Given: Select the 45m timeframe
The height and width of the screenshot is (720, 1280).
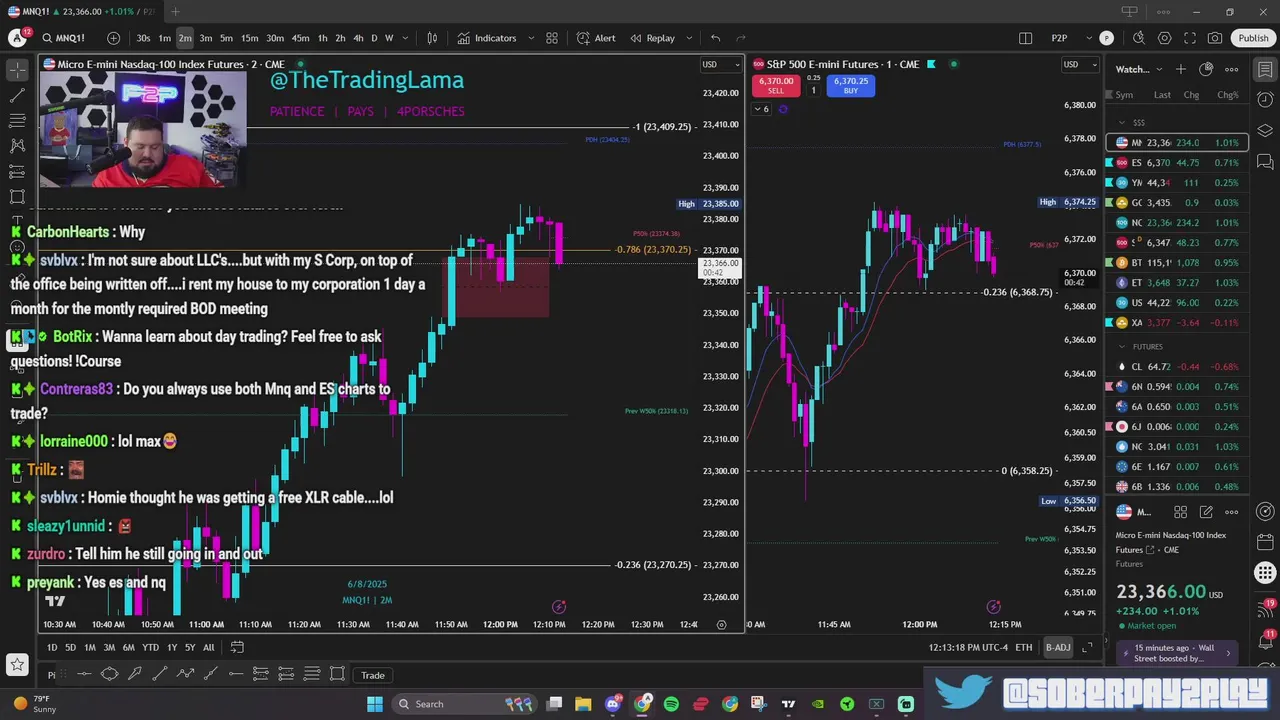Looking at the screenshot, I should click(x=300, y=38).
